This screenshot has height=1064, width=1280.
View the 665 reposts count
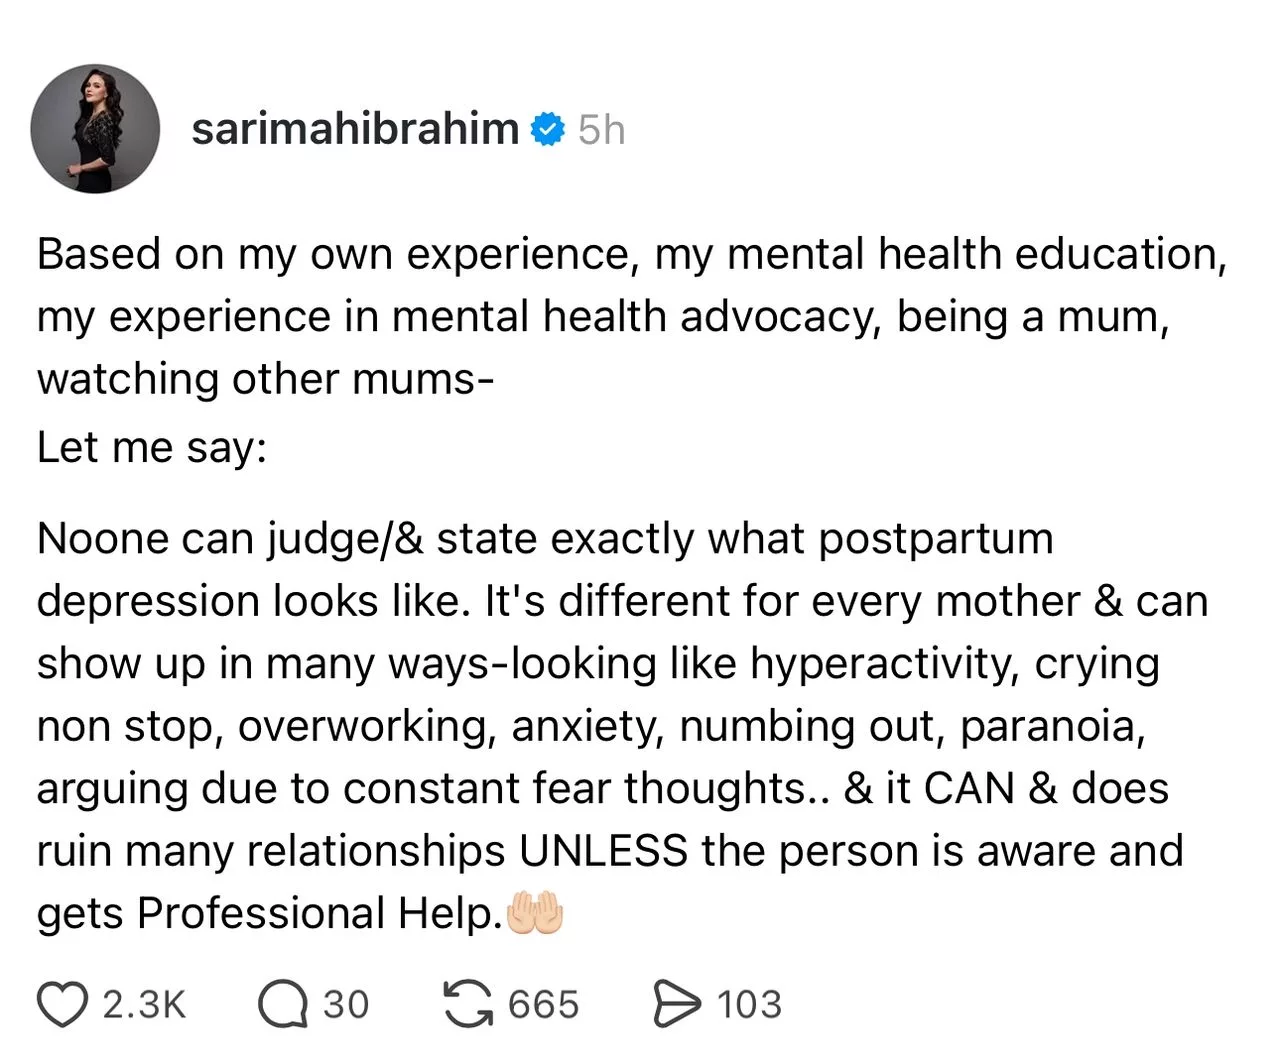(x=541, y=1005)
